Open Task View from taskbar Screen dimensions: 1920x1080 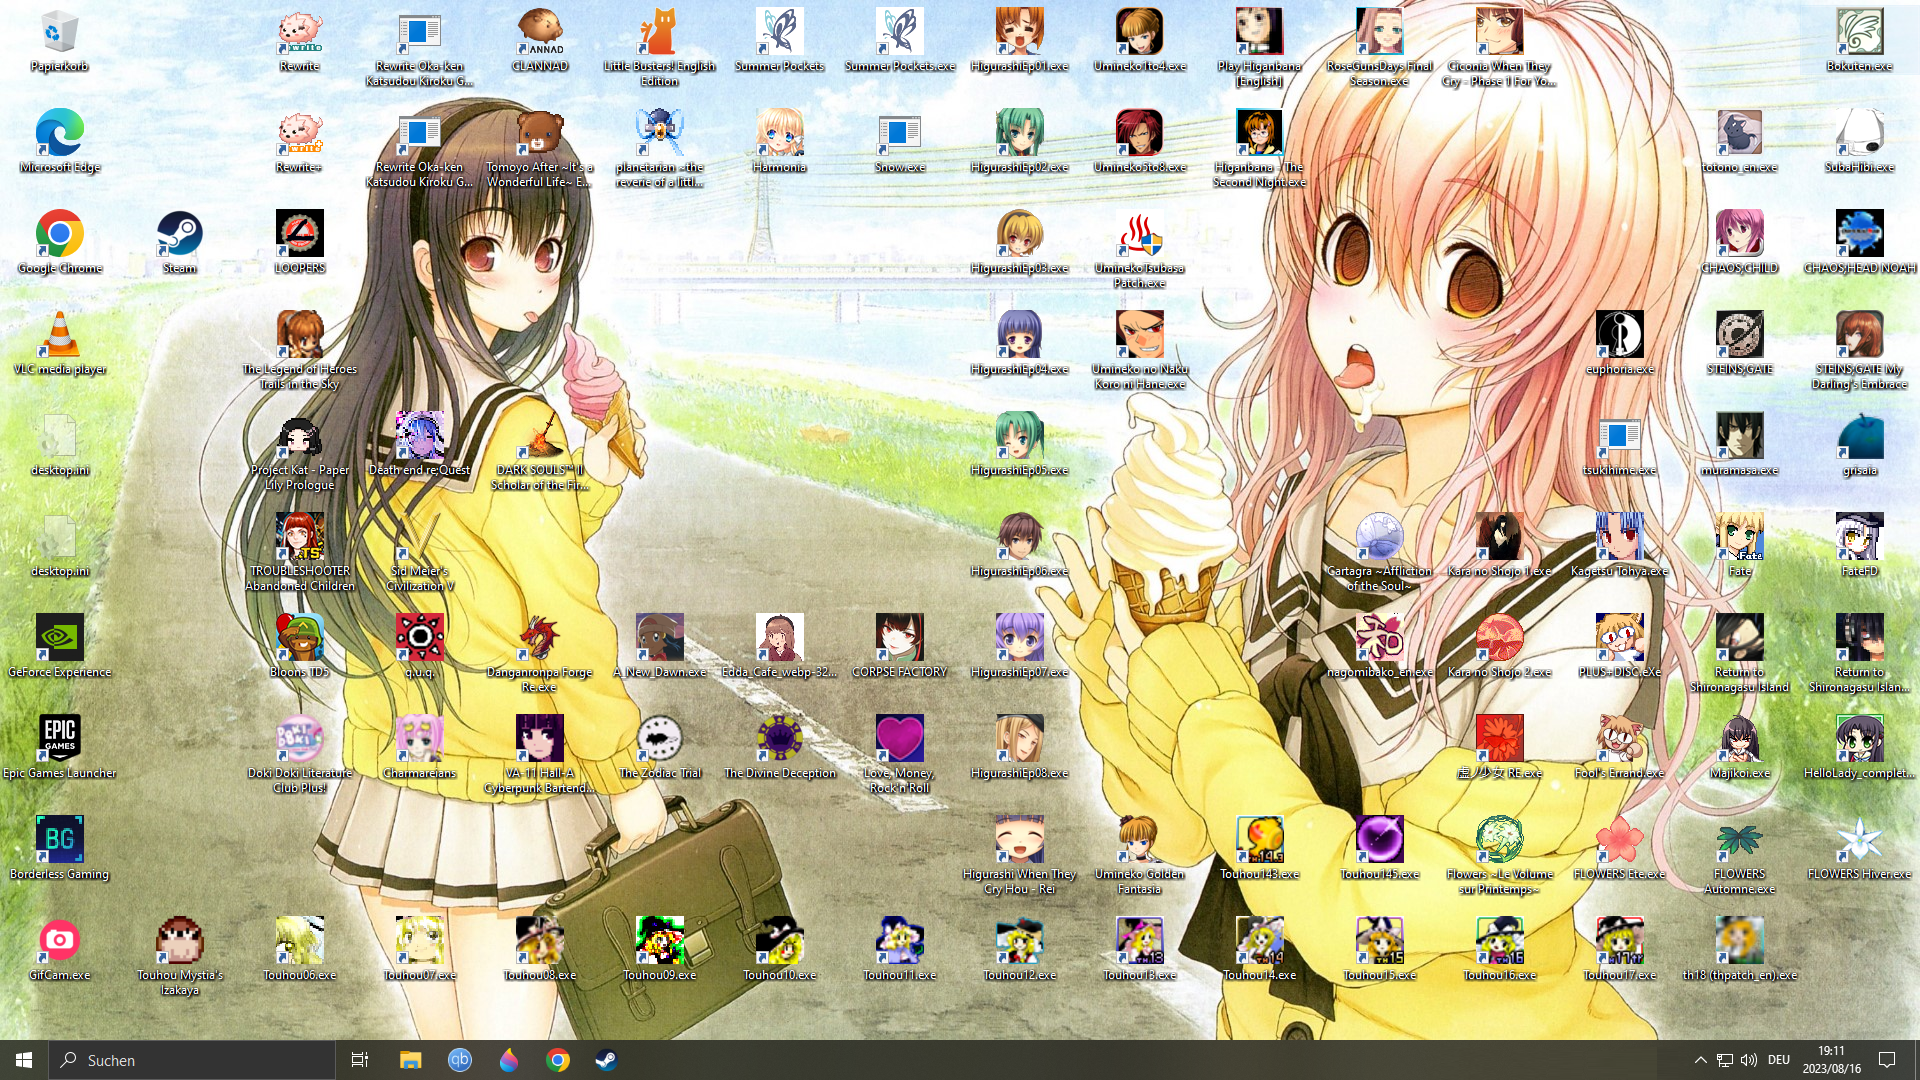360,1060
